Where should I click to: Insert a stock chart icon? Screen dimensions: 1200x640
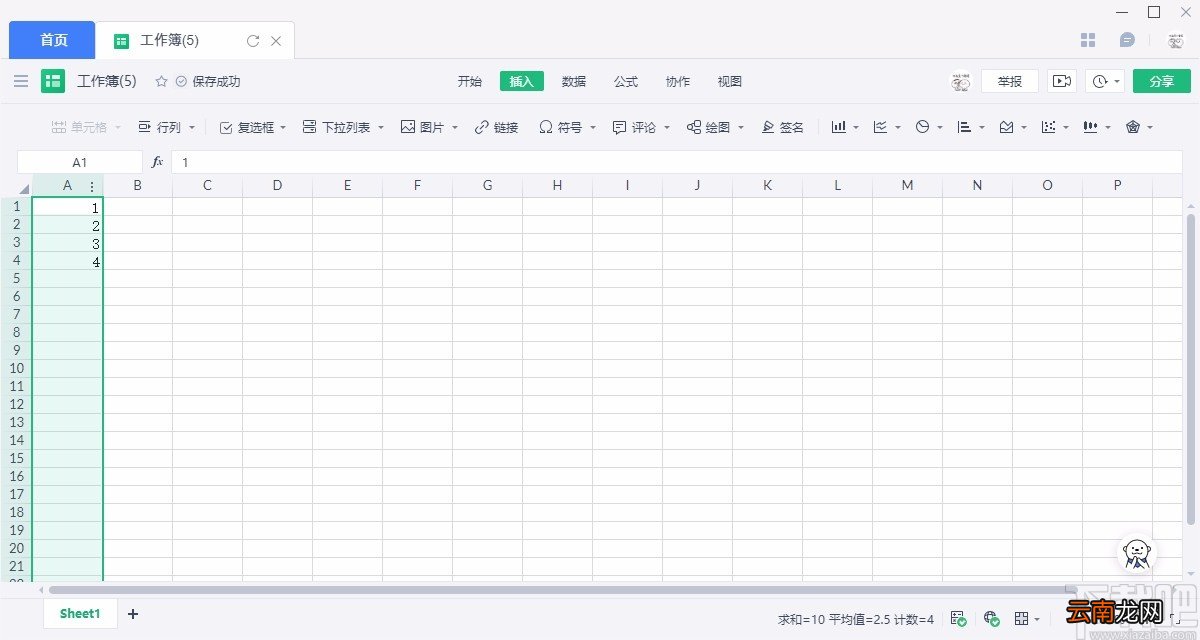pos(1091,127)
